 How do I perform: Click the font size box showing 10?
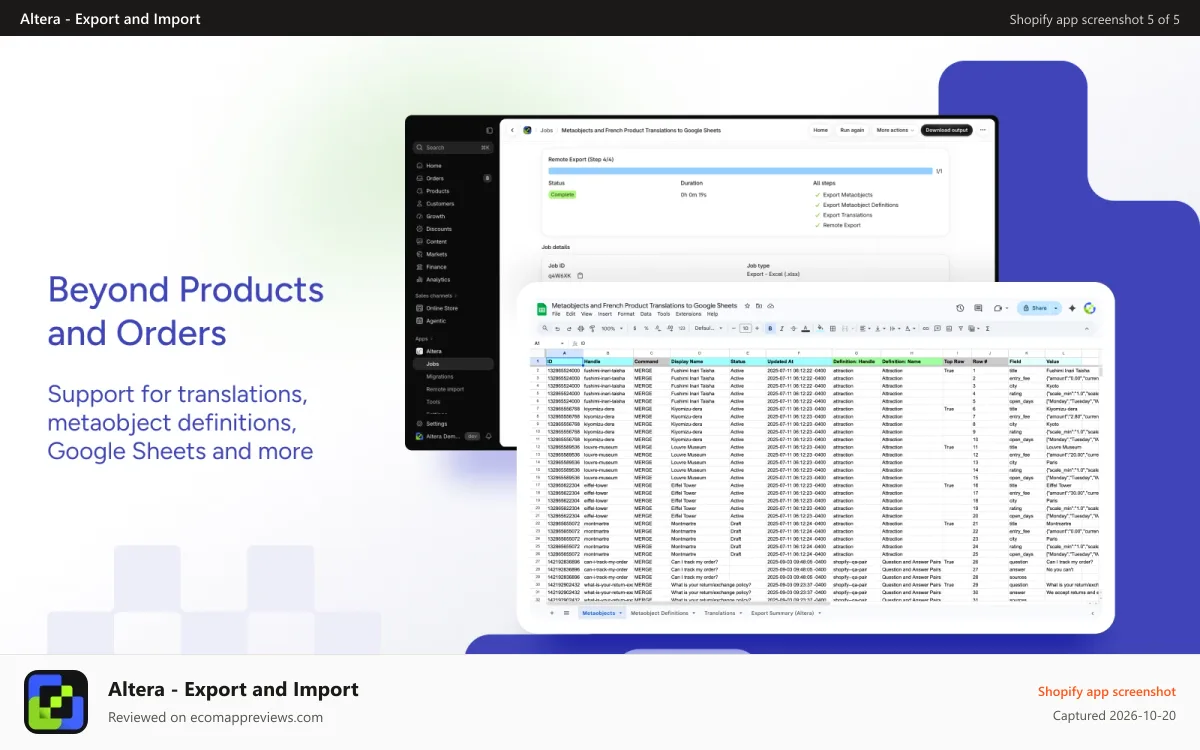tap(745, 328)
